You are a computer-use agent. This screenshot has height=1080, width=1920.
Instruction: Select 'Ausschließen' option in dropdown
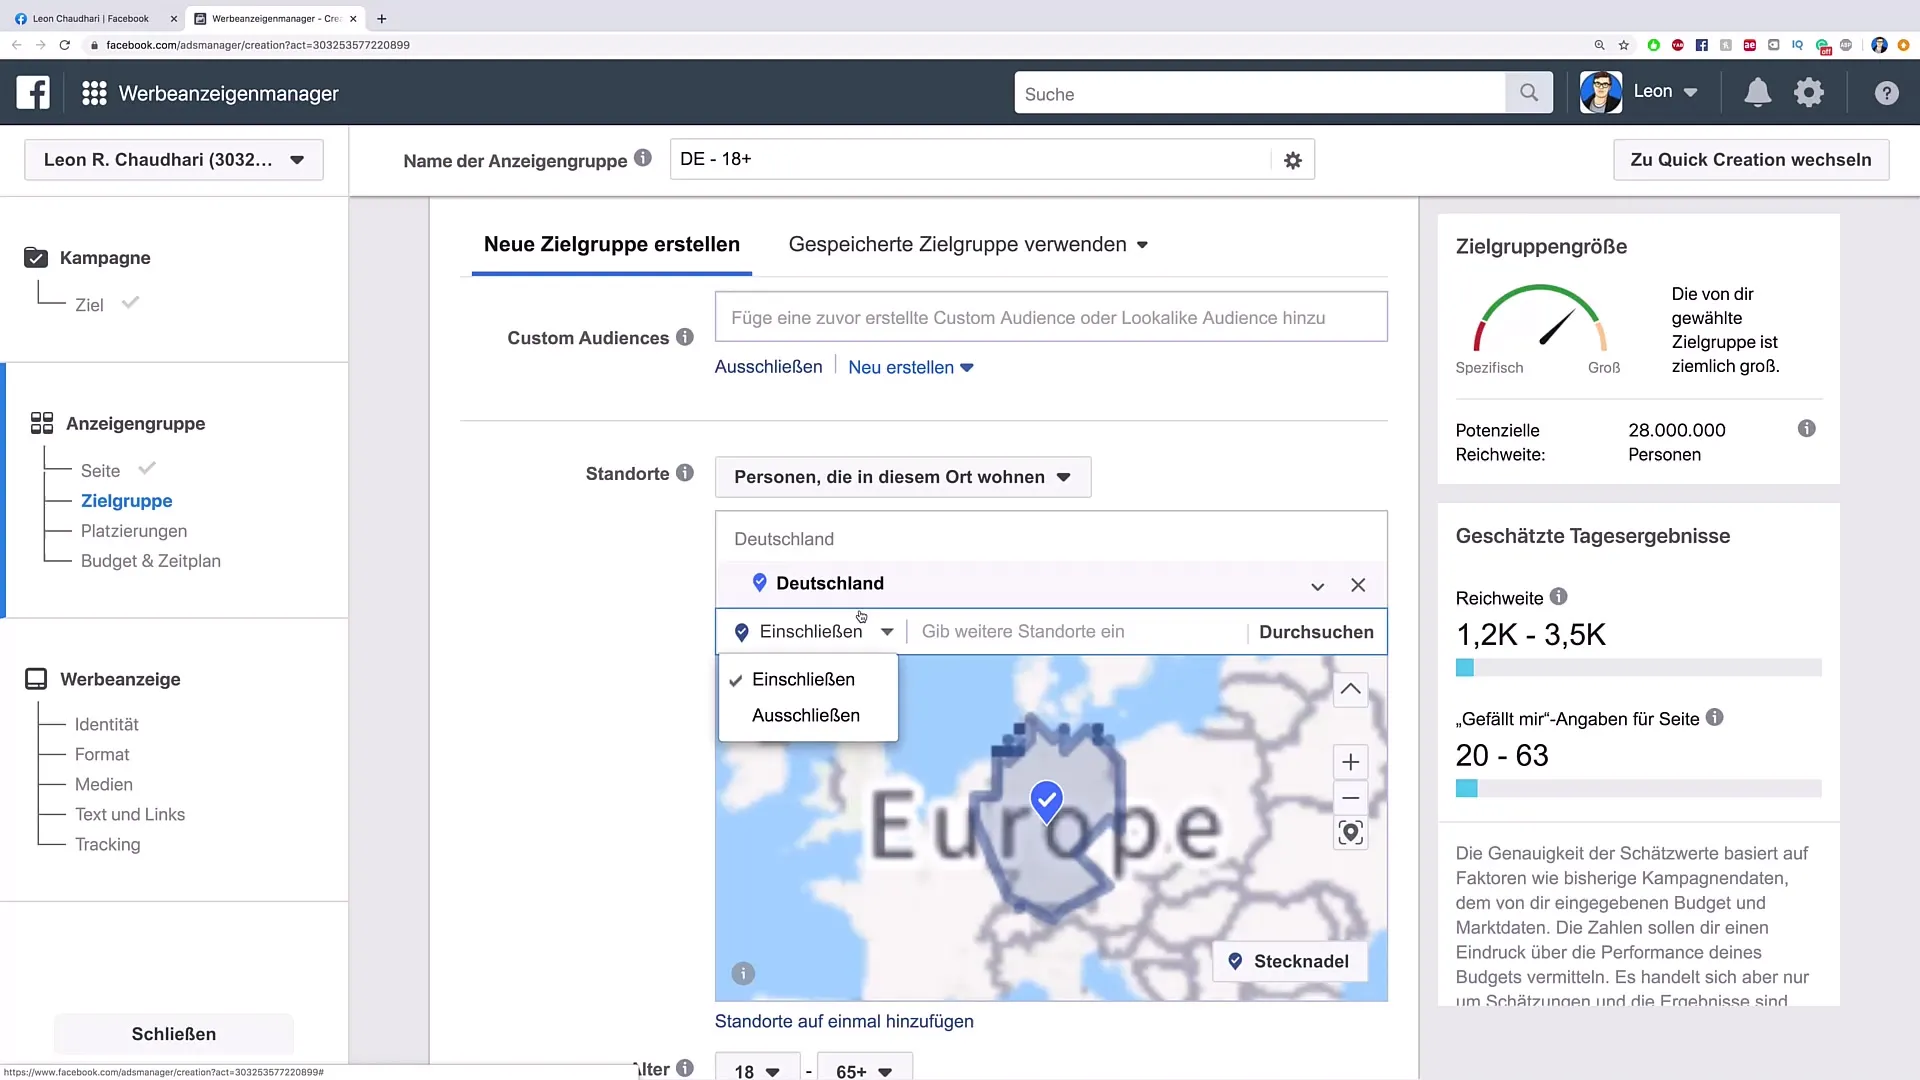point(806,715)
